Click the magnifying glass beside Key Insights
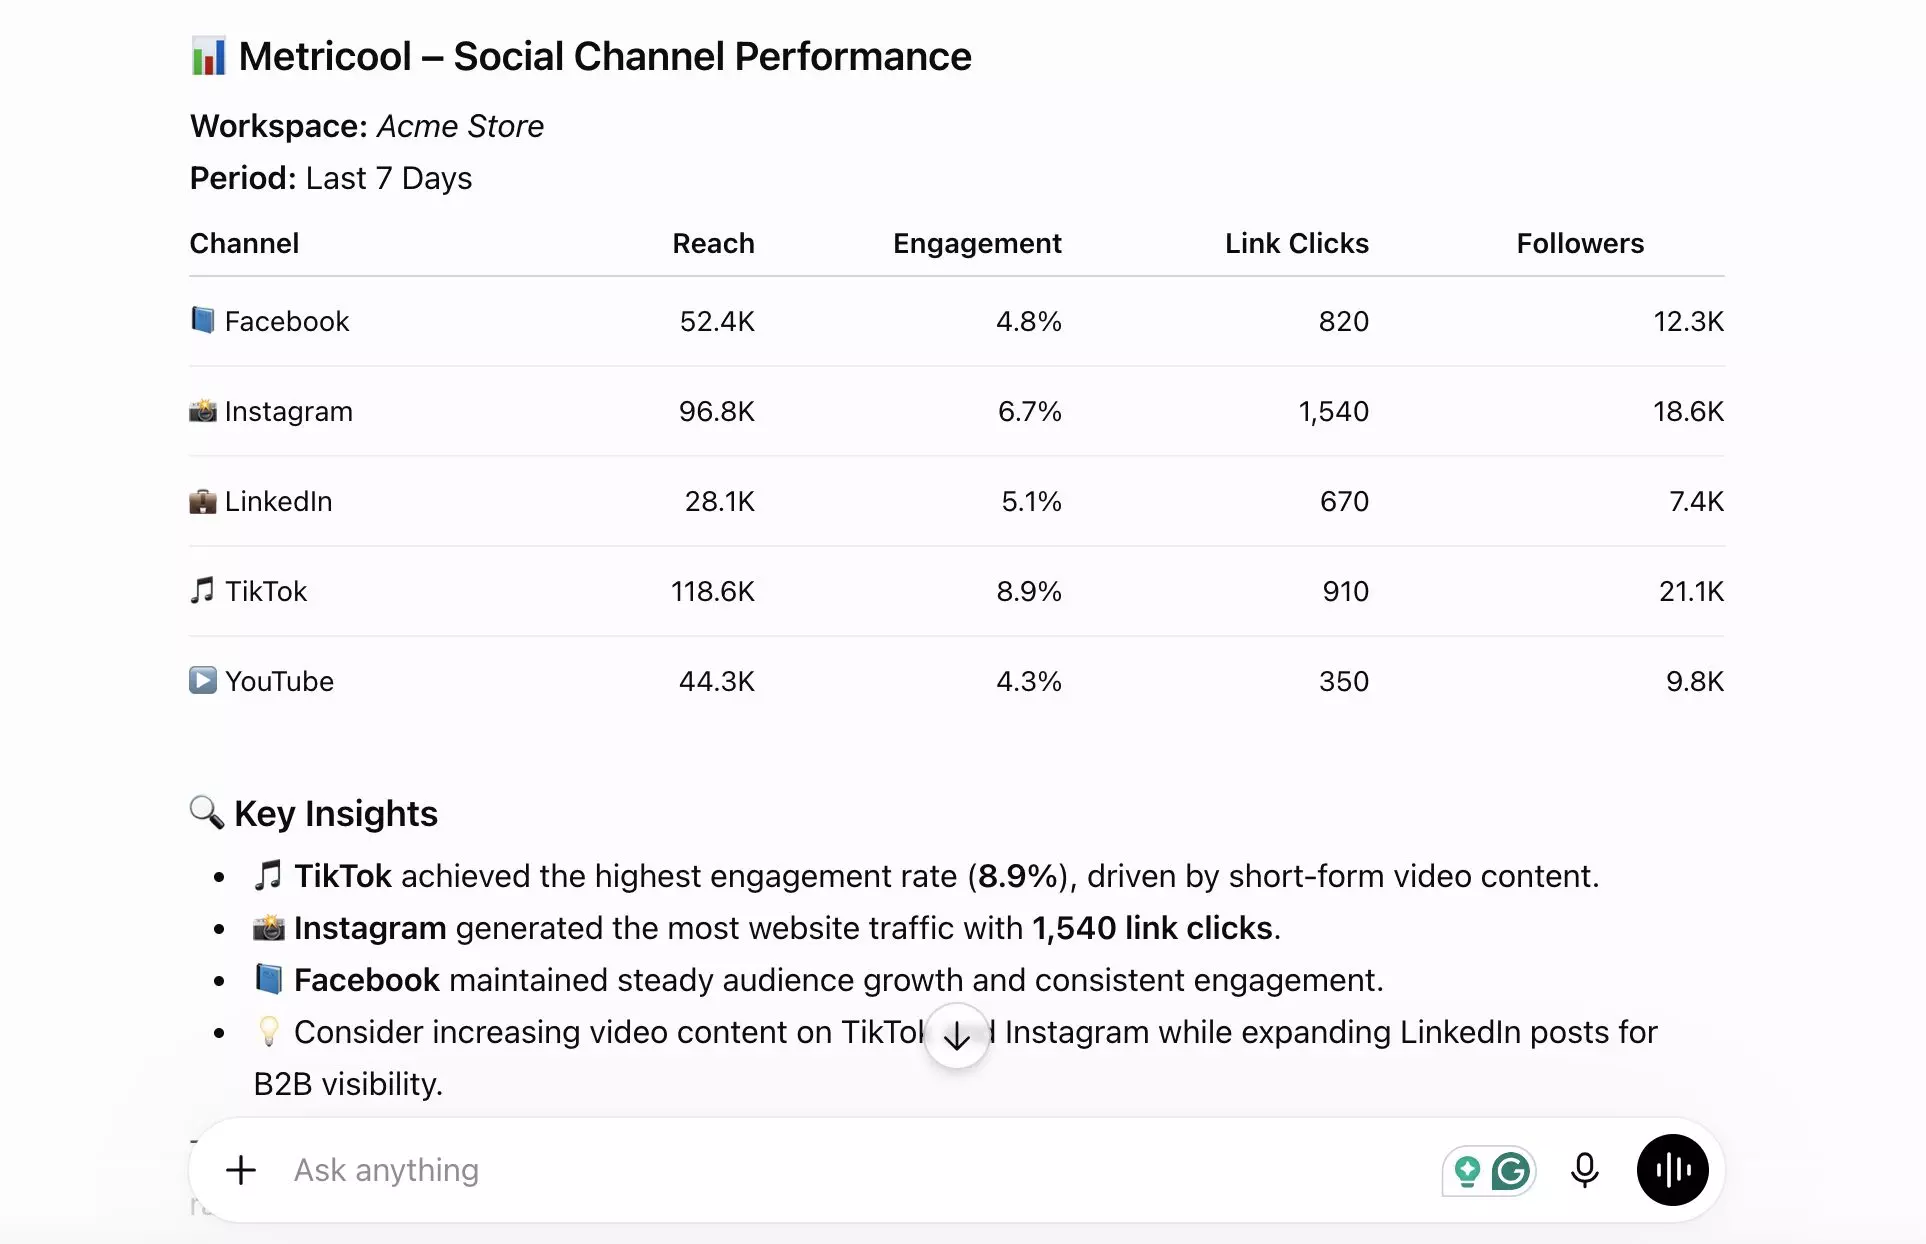 point(207,812)
